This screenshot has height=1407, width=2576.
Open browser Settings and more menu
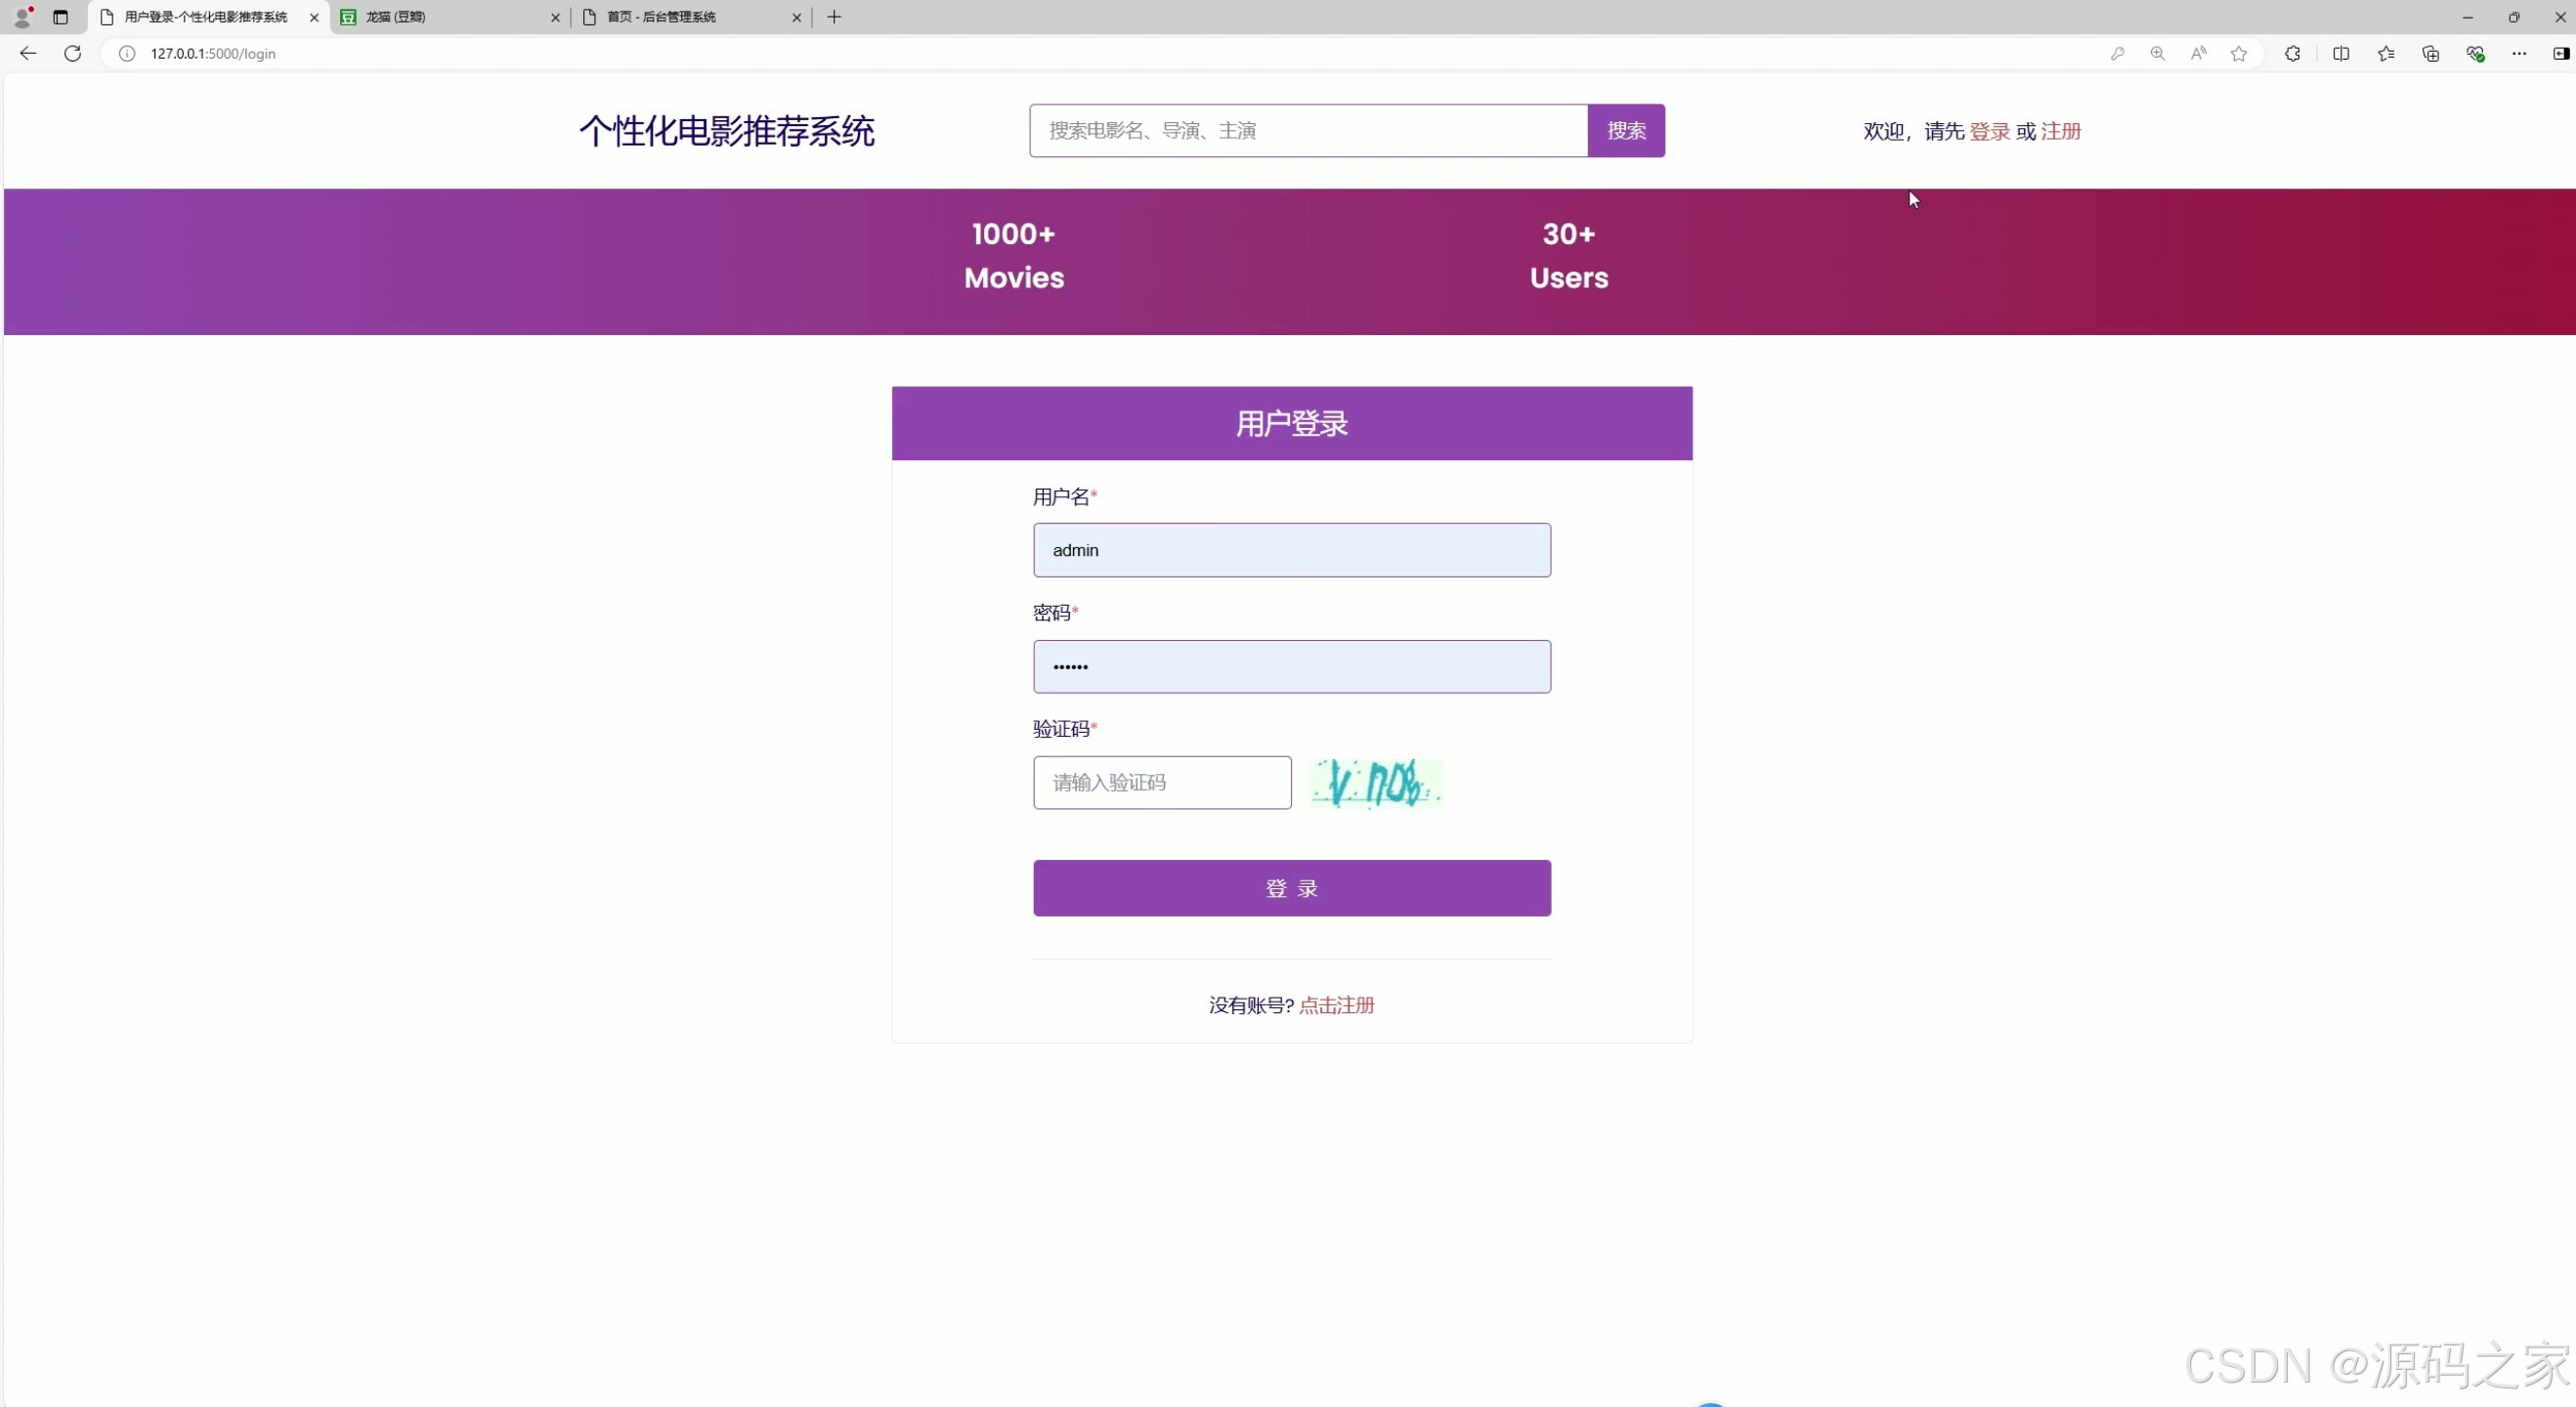[2520, 54]
